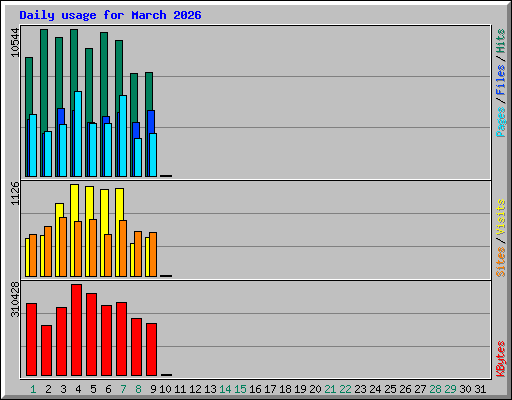
Task: Click the Visits legend label
Action: click(x=500, y=218)
